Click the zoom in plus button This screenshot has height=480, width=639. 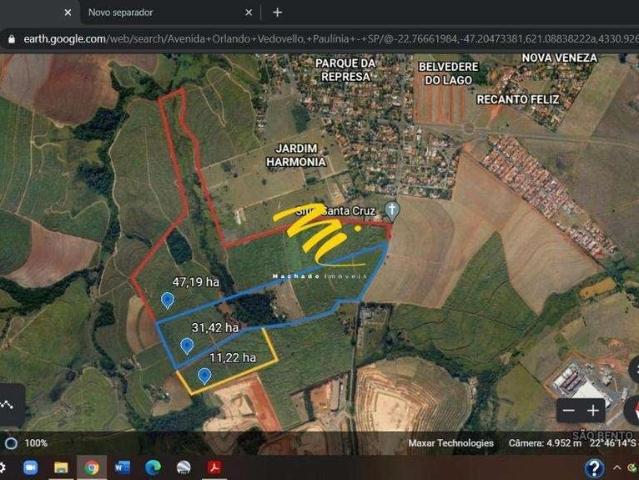[593, 410]
